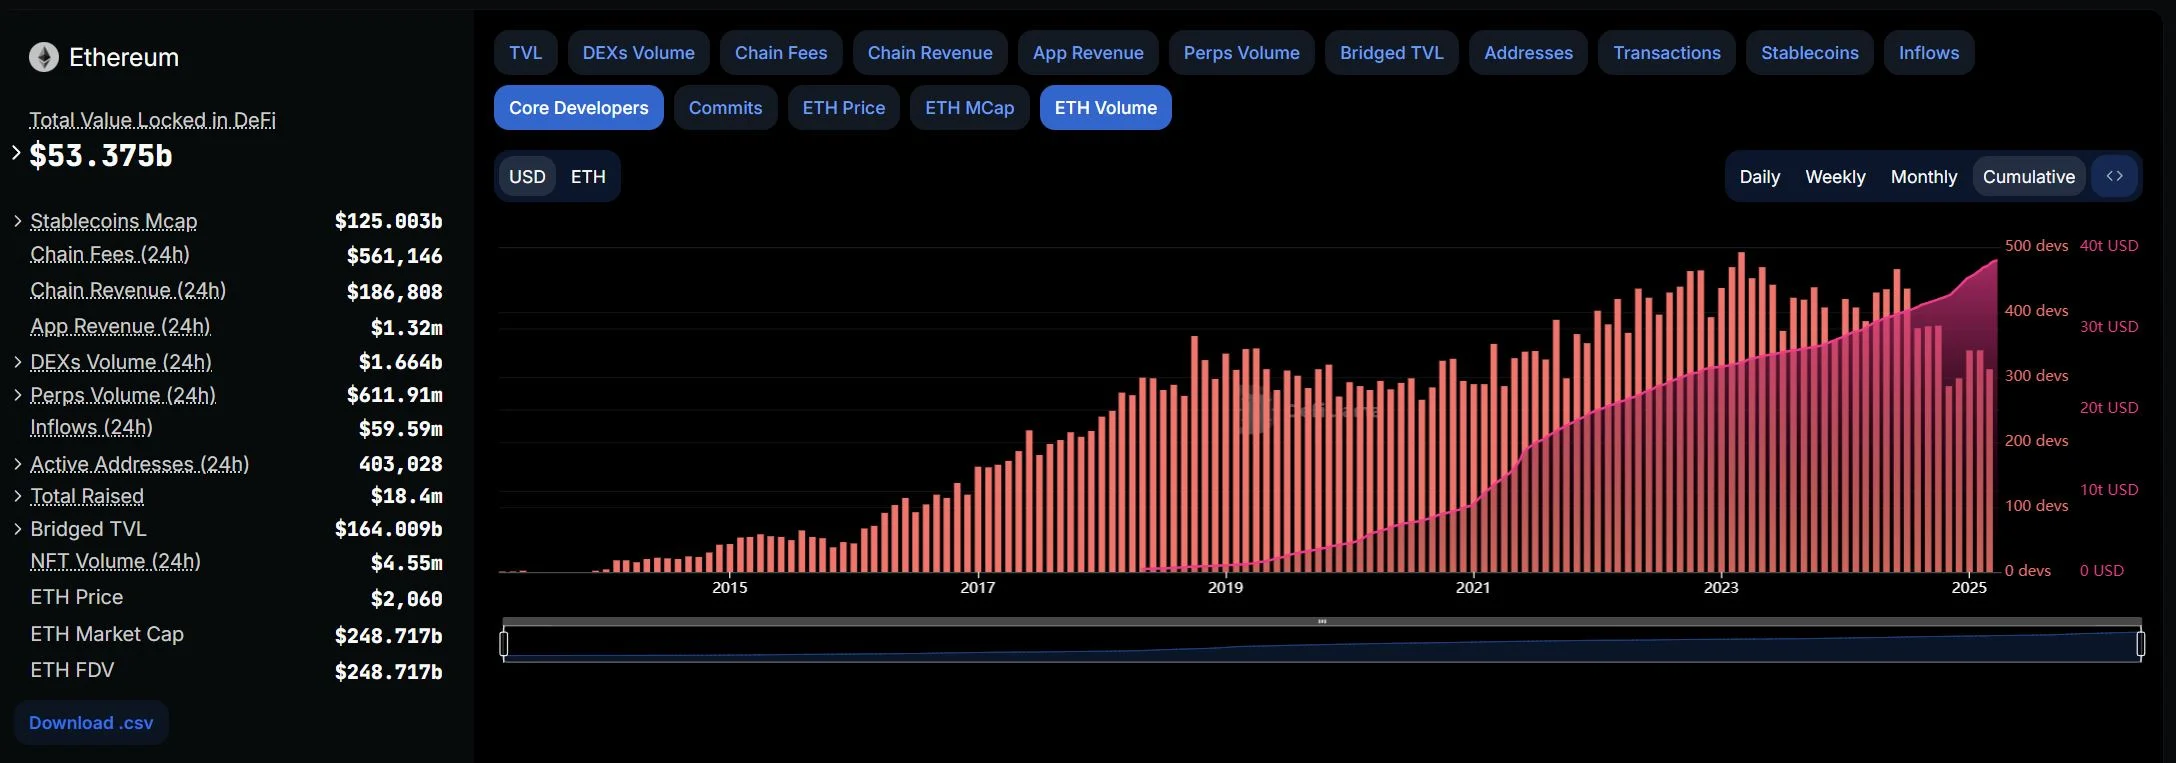This screenshot has width=2176, height=763.
Task: Click the Inflows (24h) label
Action: [91, 427]
